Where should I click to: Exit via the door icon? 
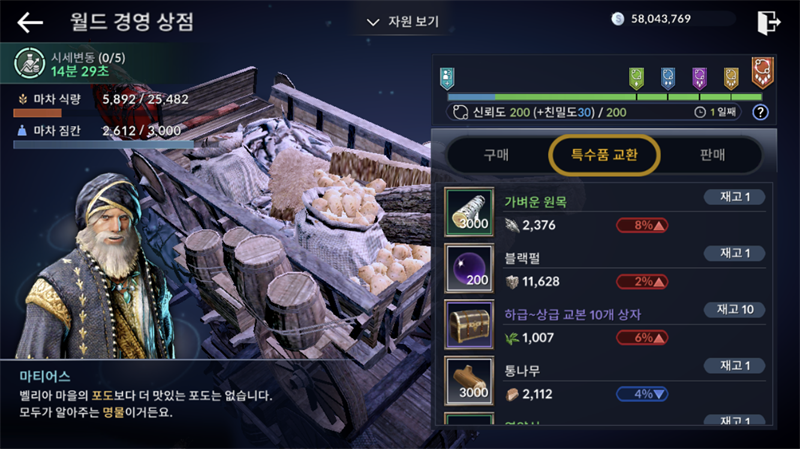click(768, 22)
